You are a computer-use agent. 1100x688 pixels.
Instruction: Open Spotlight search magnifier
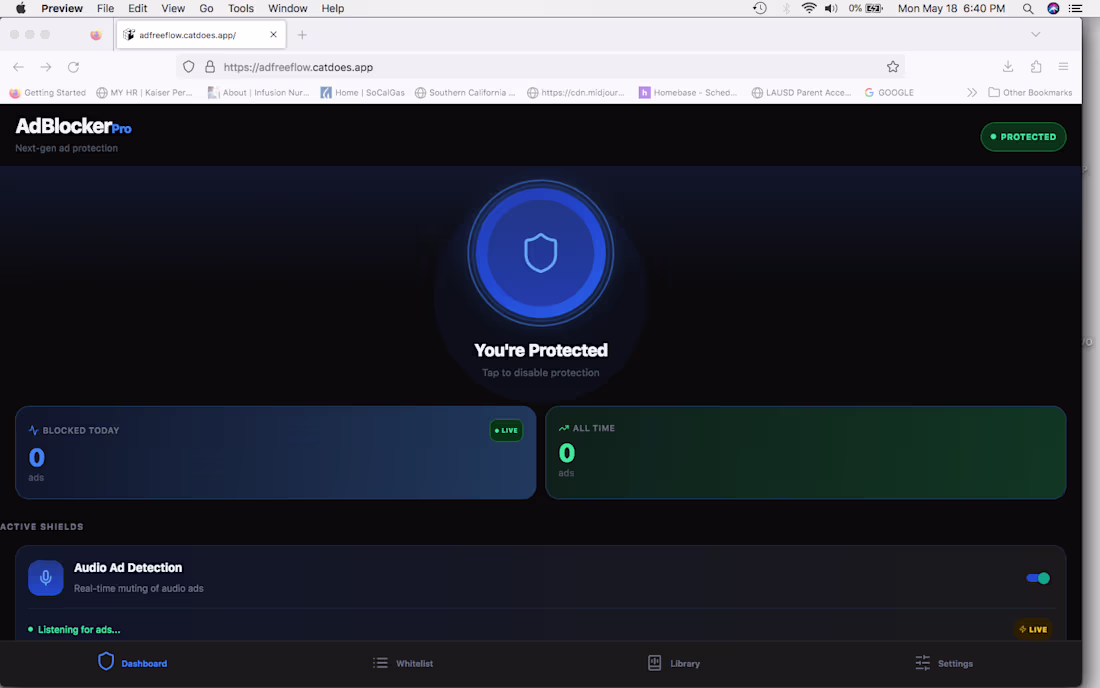1028,8
